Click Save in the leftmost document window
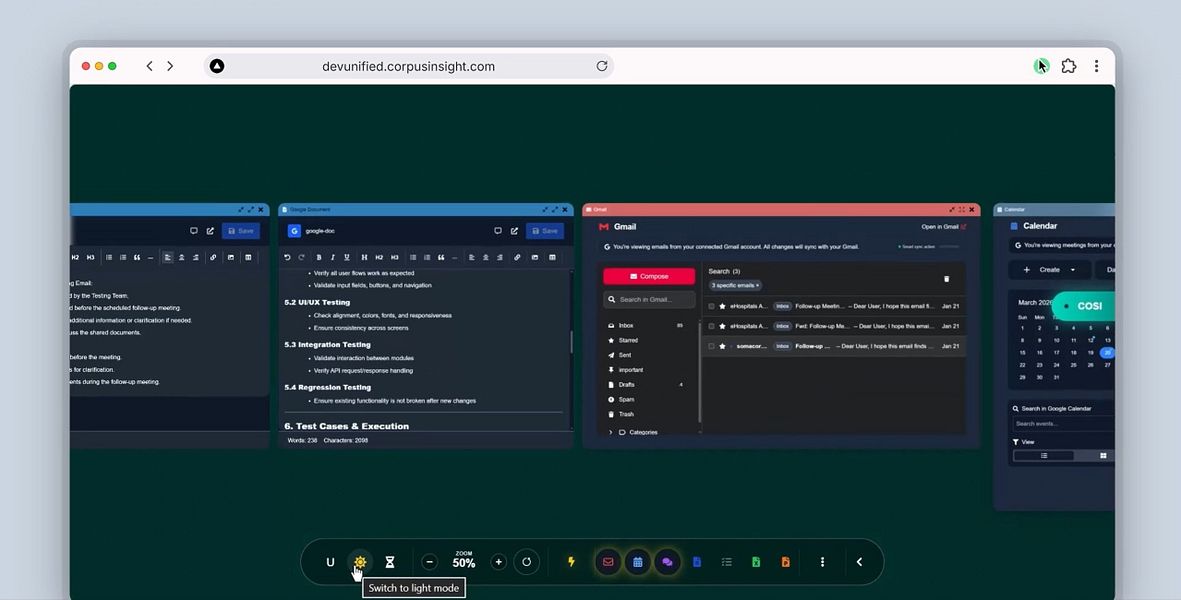The height and width of the screenshot is (600, 1181). (241, 231)
